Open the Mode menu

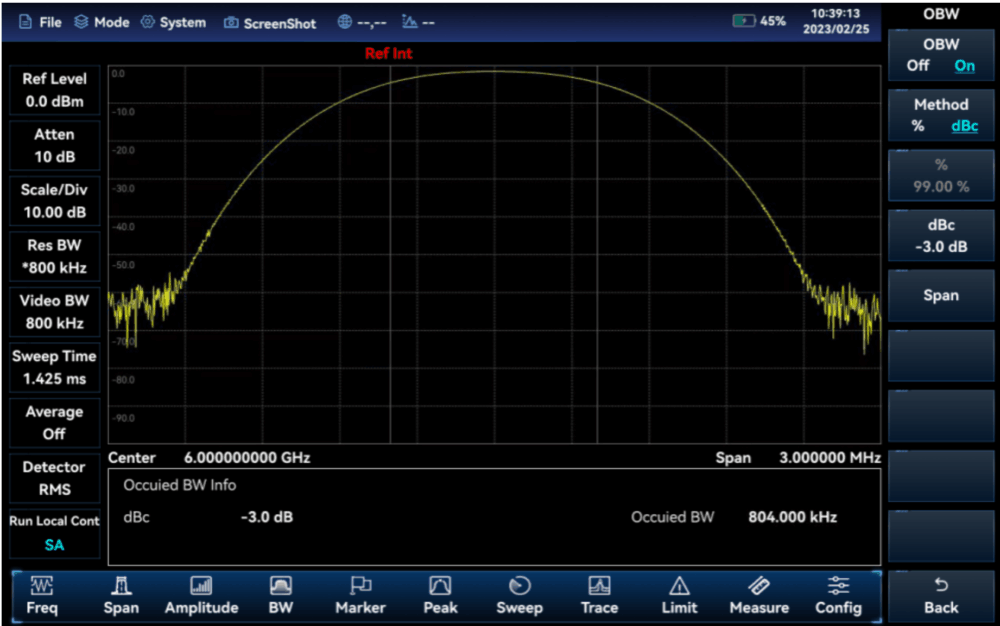coord(102,22)
